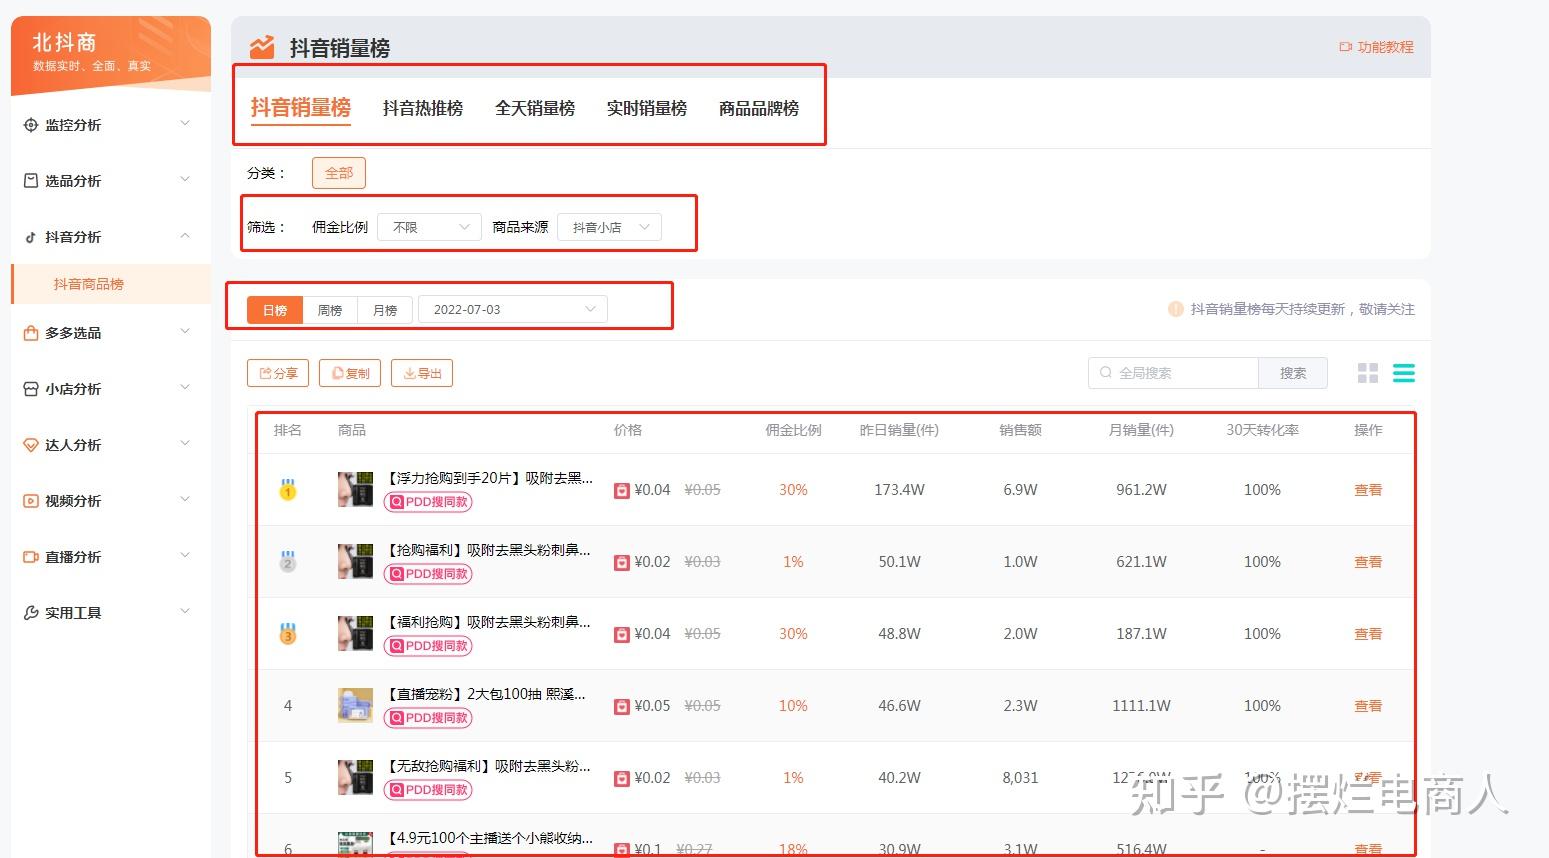Click the 直播分析 camera icon

pos(31,557)
